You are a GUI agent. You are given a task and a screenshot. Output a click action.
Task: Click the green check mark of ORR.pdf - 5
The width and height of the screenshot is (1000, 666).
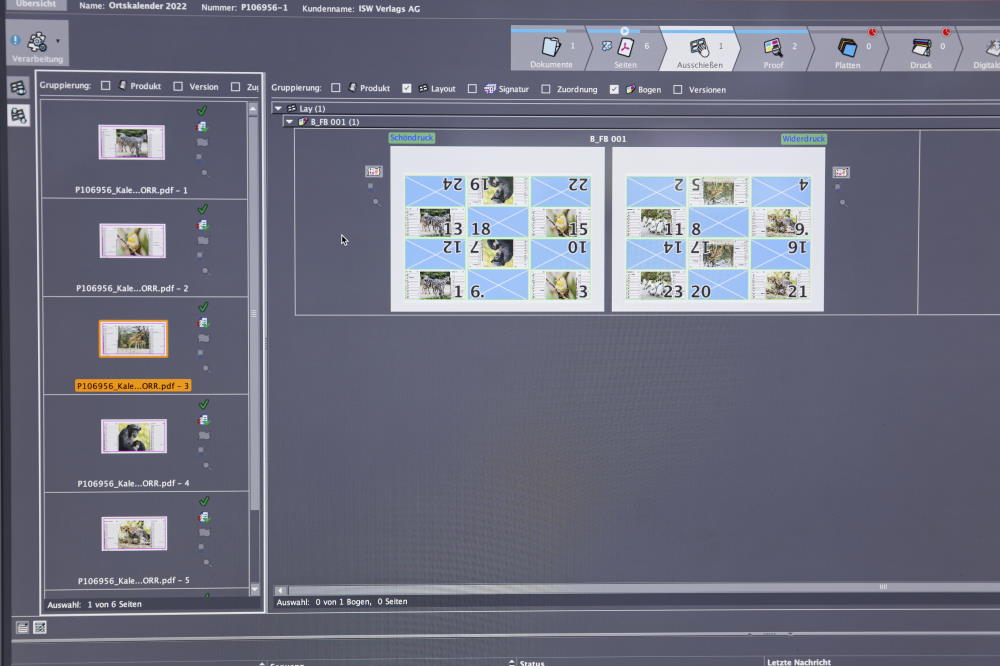click(204, 501)
